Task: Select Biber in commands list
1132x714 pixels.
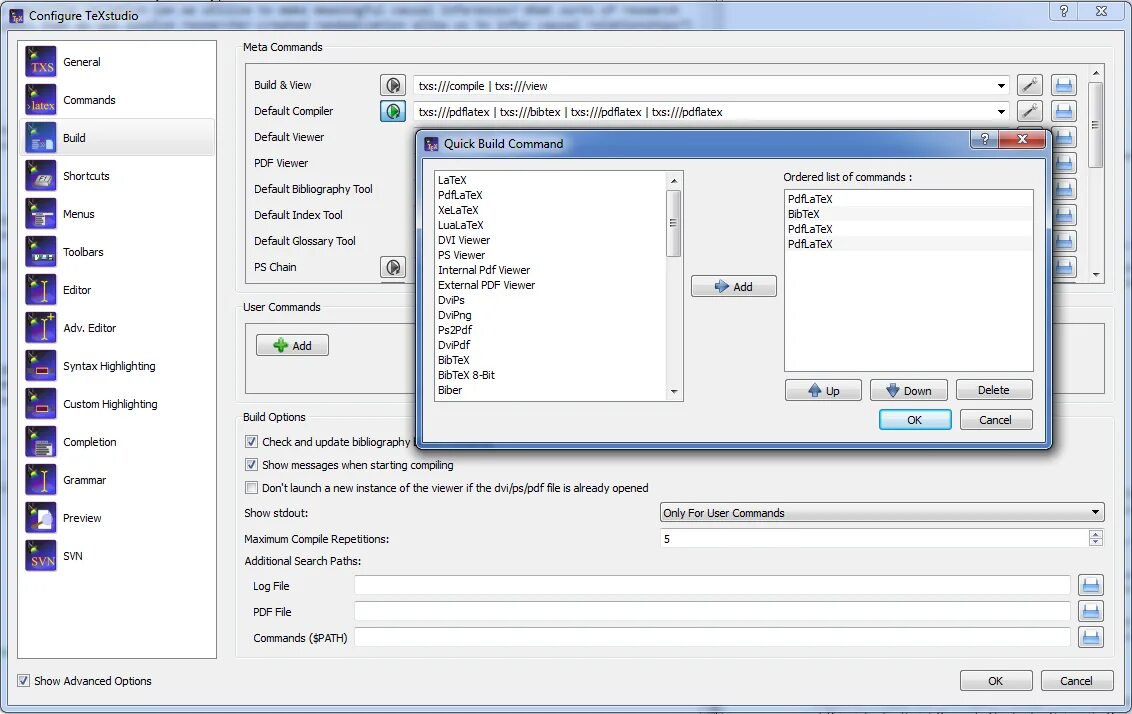Action: [x=450, y=390]
